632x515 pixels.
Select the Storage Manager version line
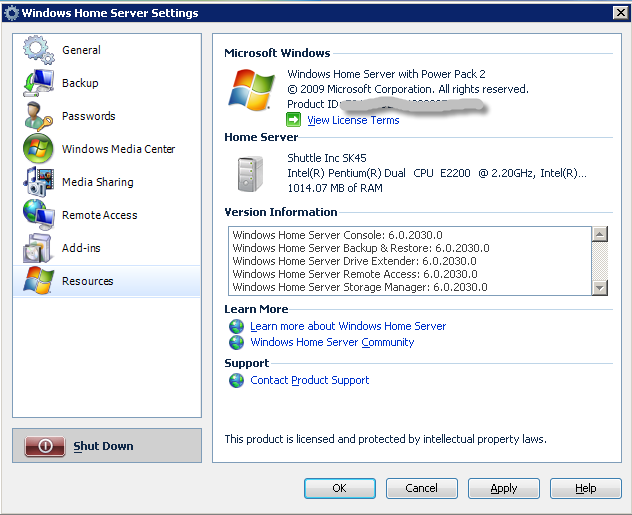point(360,287)
